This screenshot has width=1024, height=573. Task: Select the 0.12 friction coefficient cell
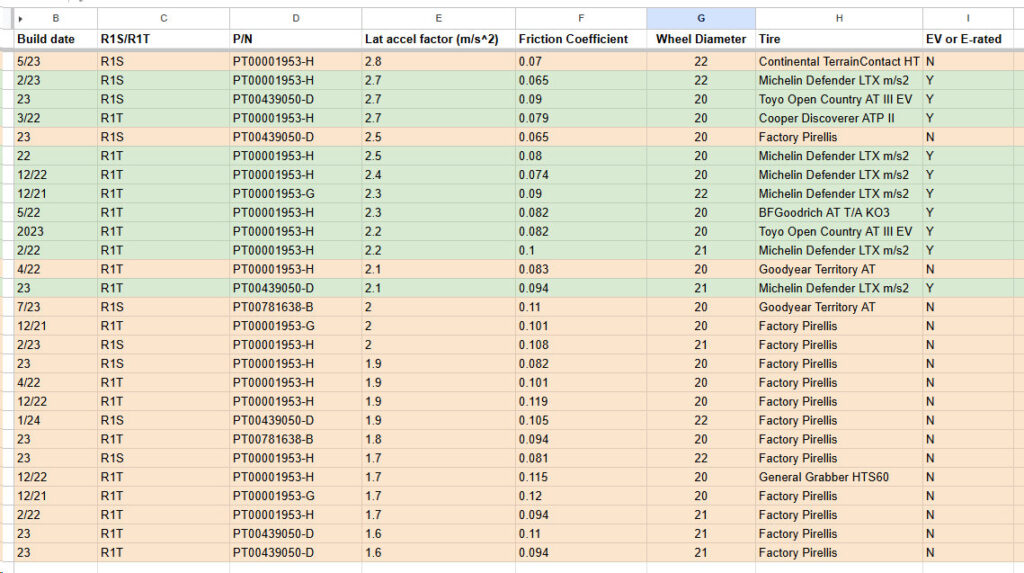[581, 496]
